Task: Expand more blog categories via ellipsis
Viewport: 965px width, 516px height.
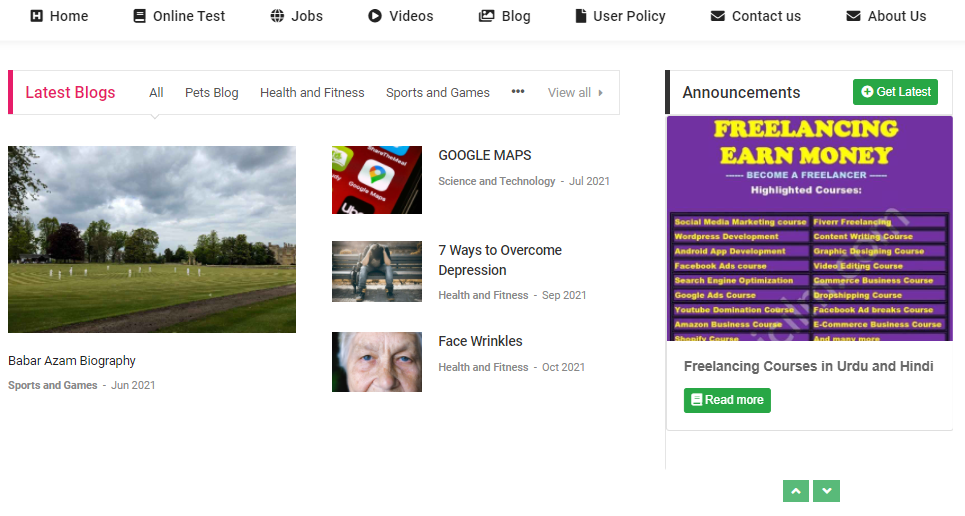Action: click(x=518, y=92)
